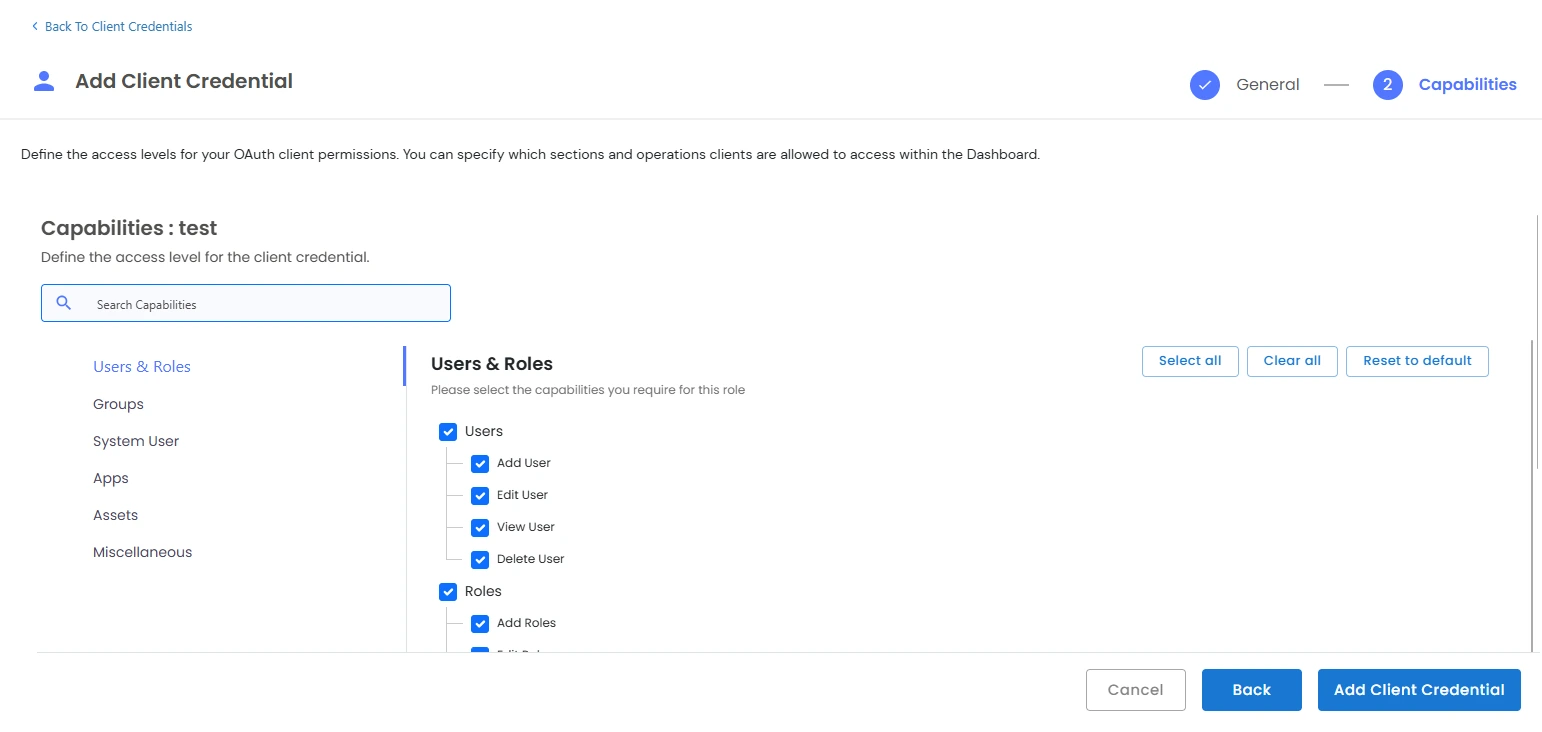Click the search magnifier icon
The width and height of the screenshot is (1542, 732).
click(x=64, y=302)
